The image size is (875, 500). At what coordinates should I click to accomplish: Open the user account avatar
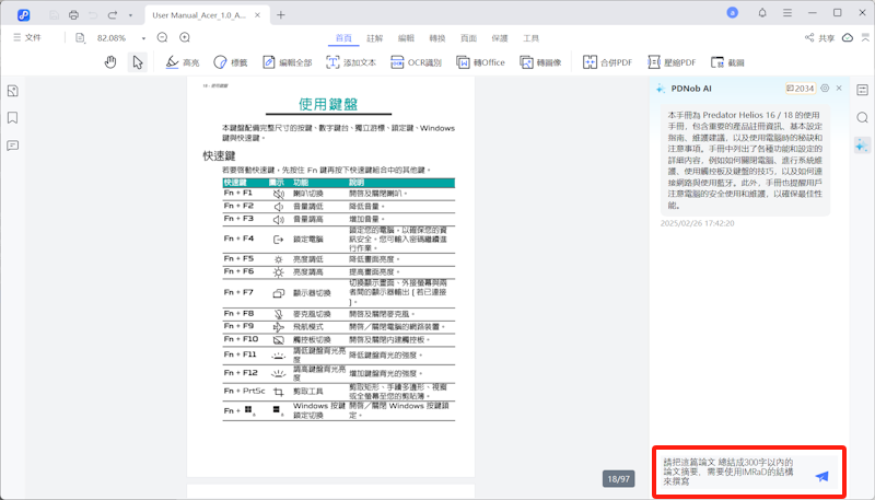click(732, 13)
